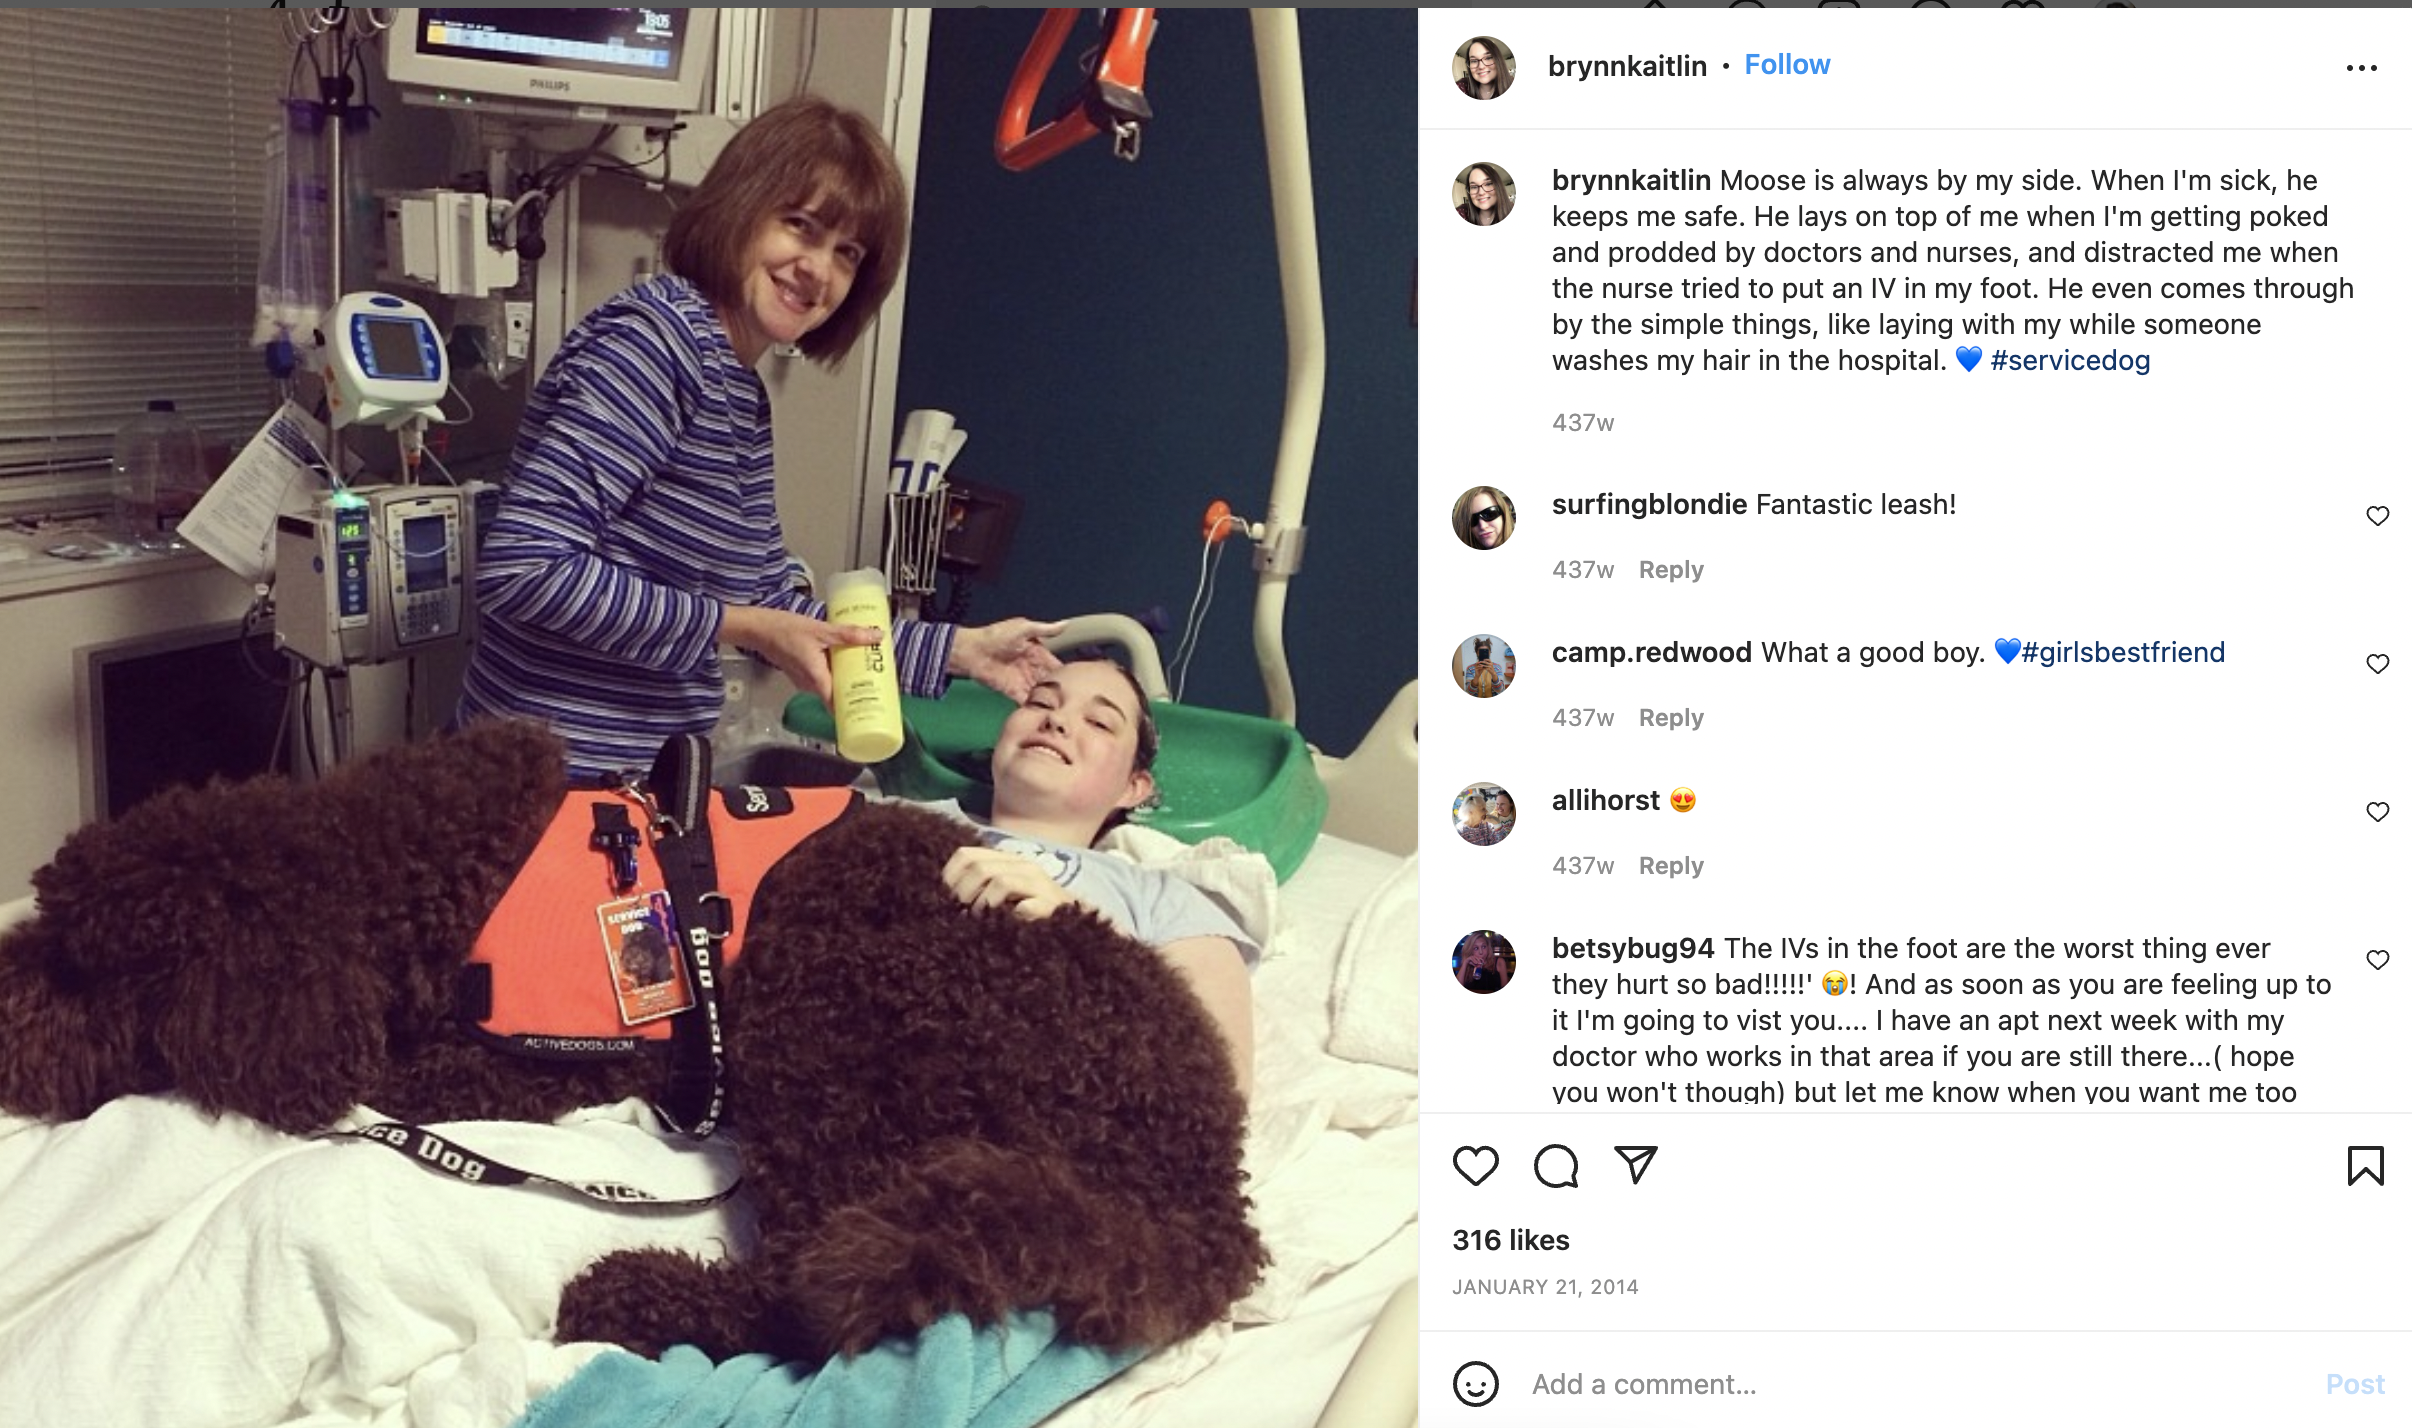
Task: Open the comment bubble icon
Action: click(x=1556, y=1166)
